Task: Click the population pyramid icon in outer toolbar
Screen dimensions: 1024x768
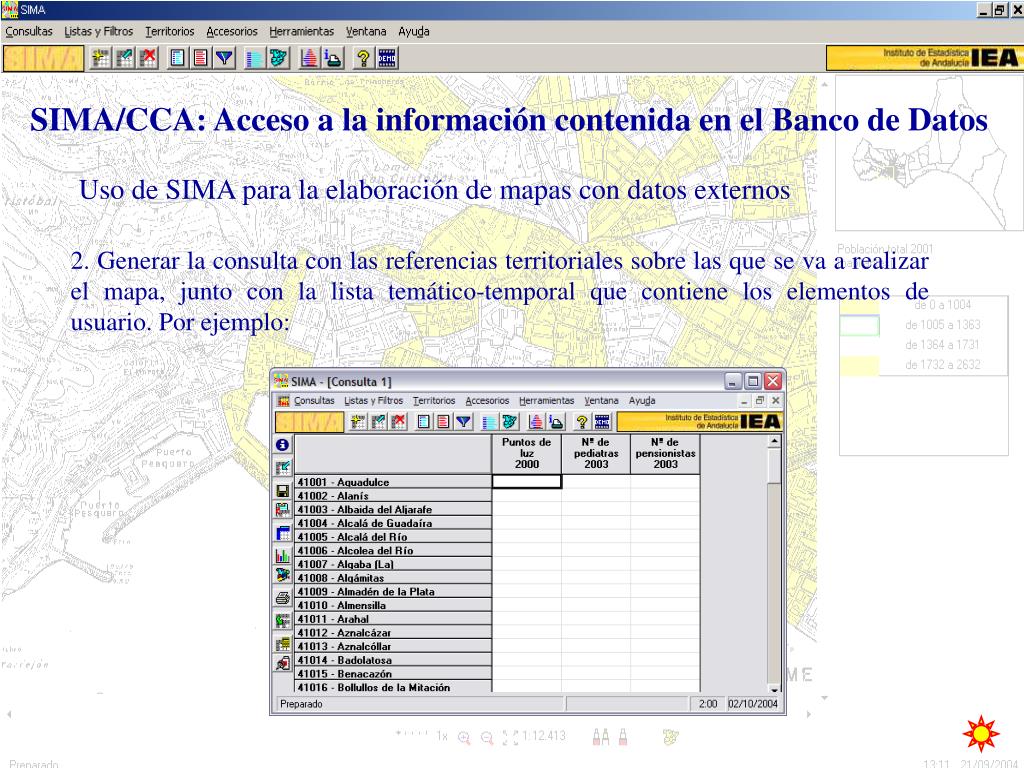Action: (309, 58)
